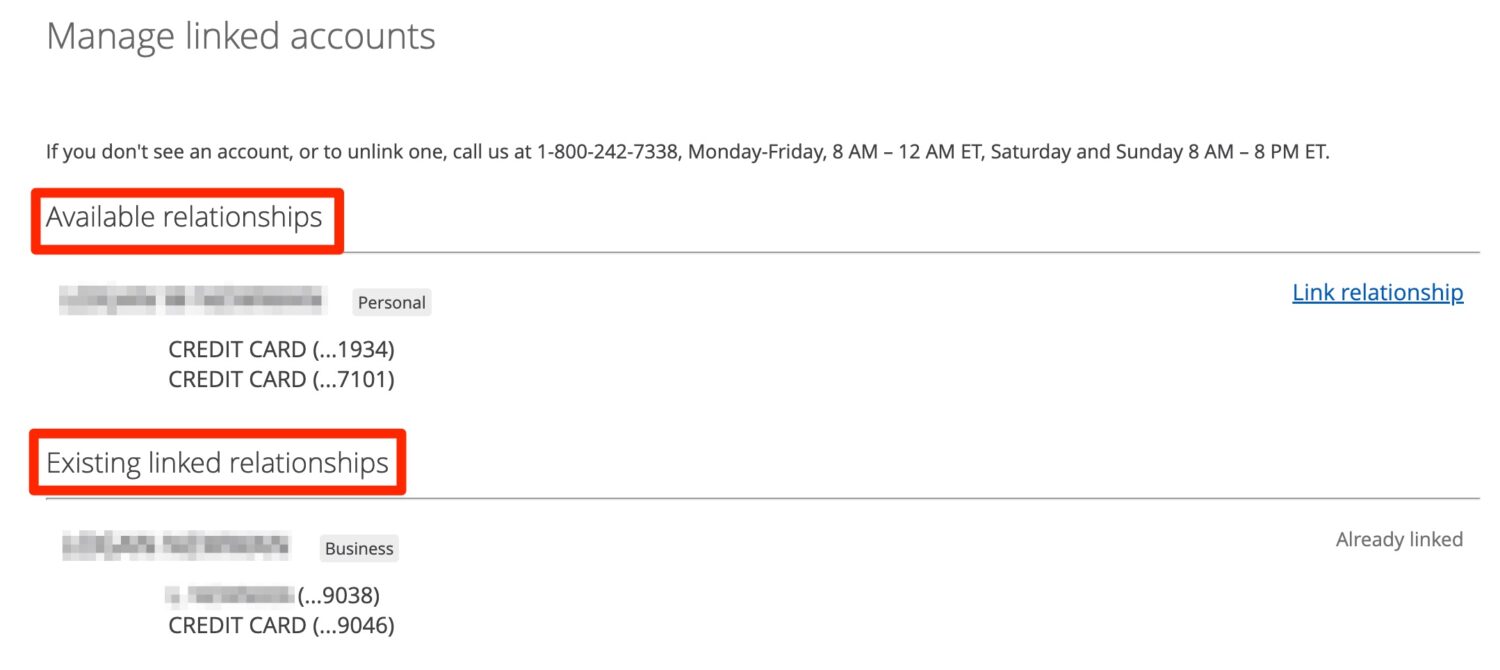Click the "Link relationship" link
Viewport: 1500px width, 670px height.
[1378, 292]
